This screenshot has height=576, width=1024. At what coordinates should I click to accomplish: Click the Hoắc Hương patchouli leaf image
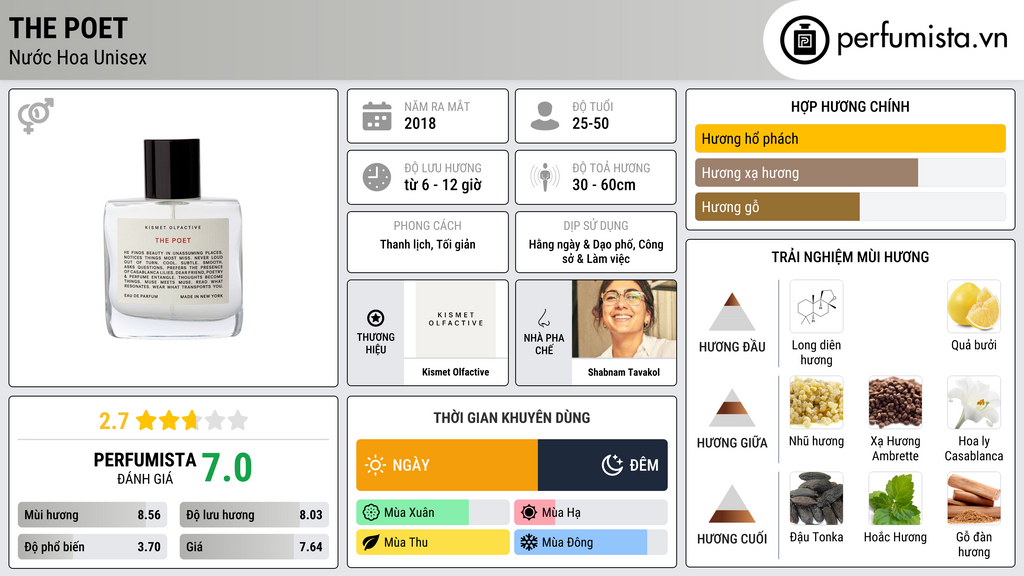click(895, 498)
